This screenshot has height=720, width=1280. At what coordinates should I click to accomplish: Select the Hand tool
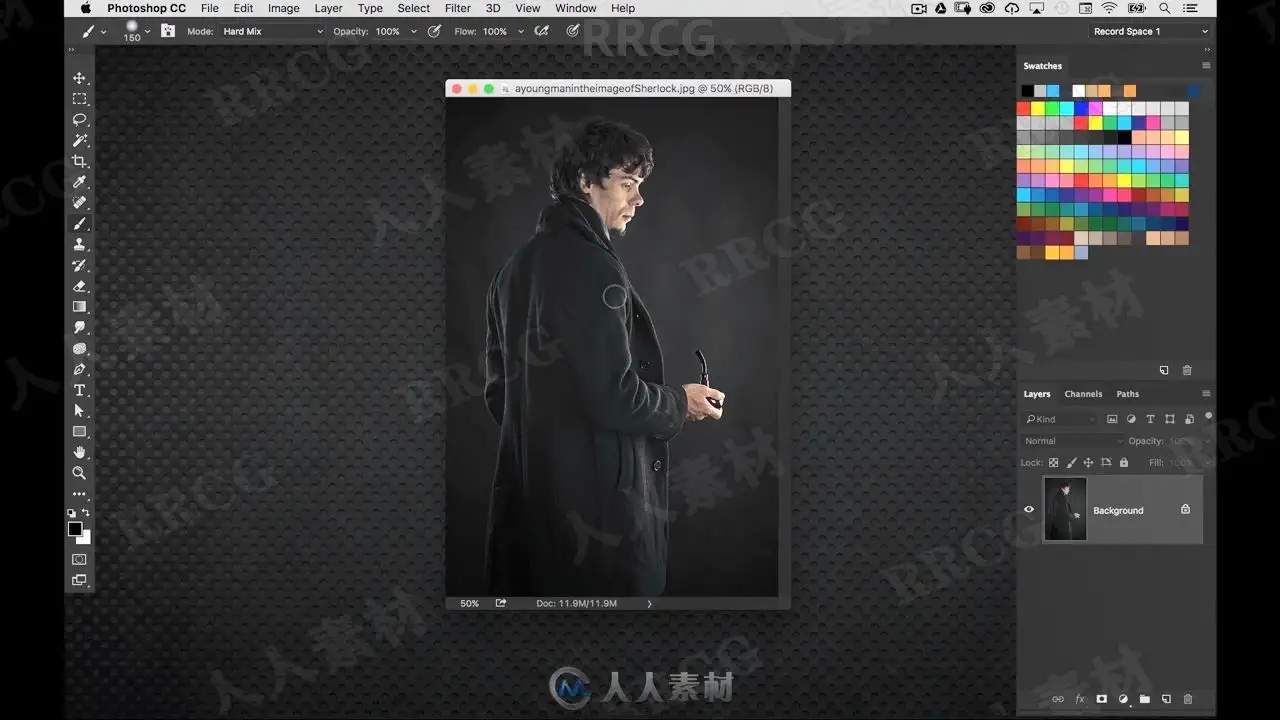click(80, 453)
